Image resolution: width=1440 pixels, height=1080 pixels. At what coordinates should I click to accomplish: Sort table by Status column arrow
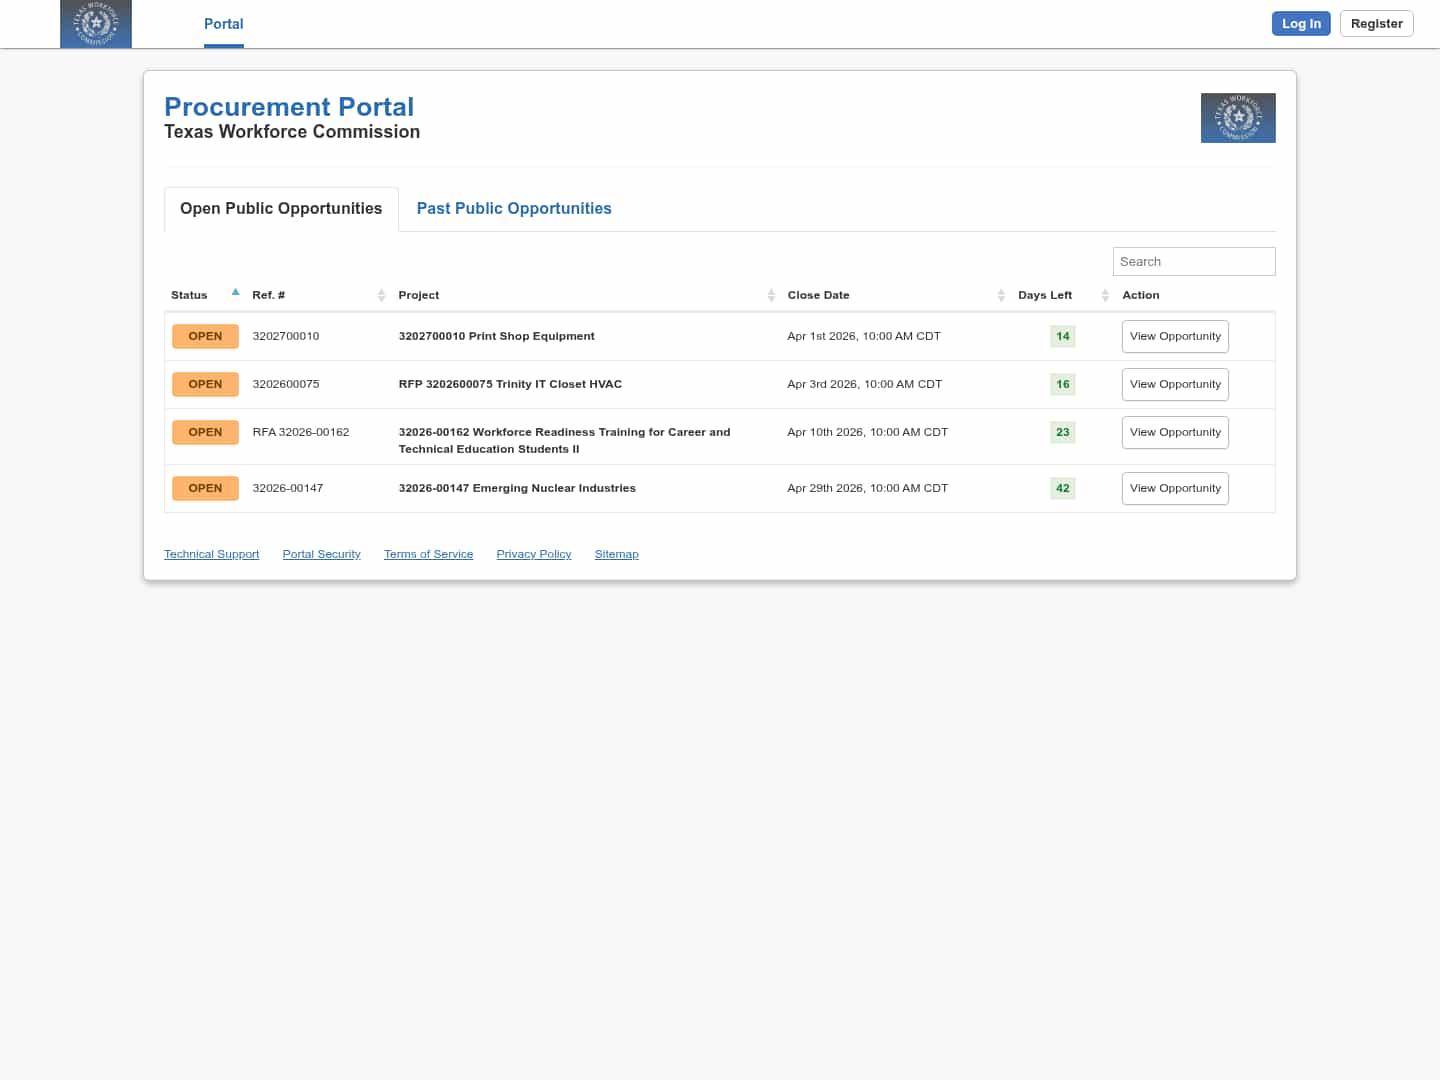(x=235, y=293)
